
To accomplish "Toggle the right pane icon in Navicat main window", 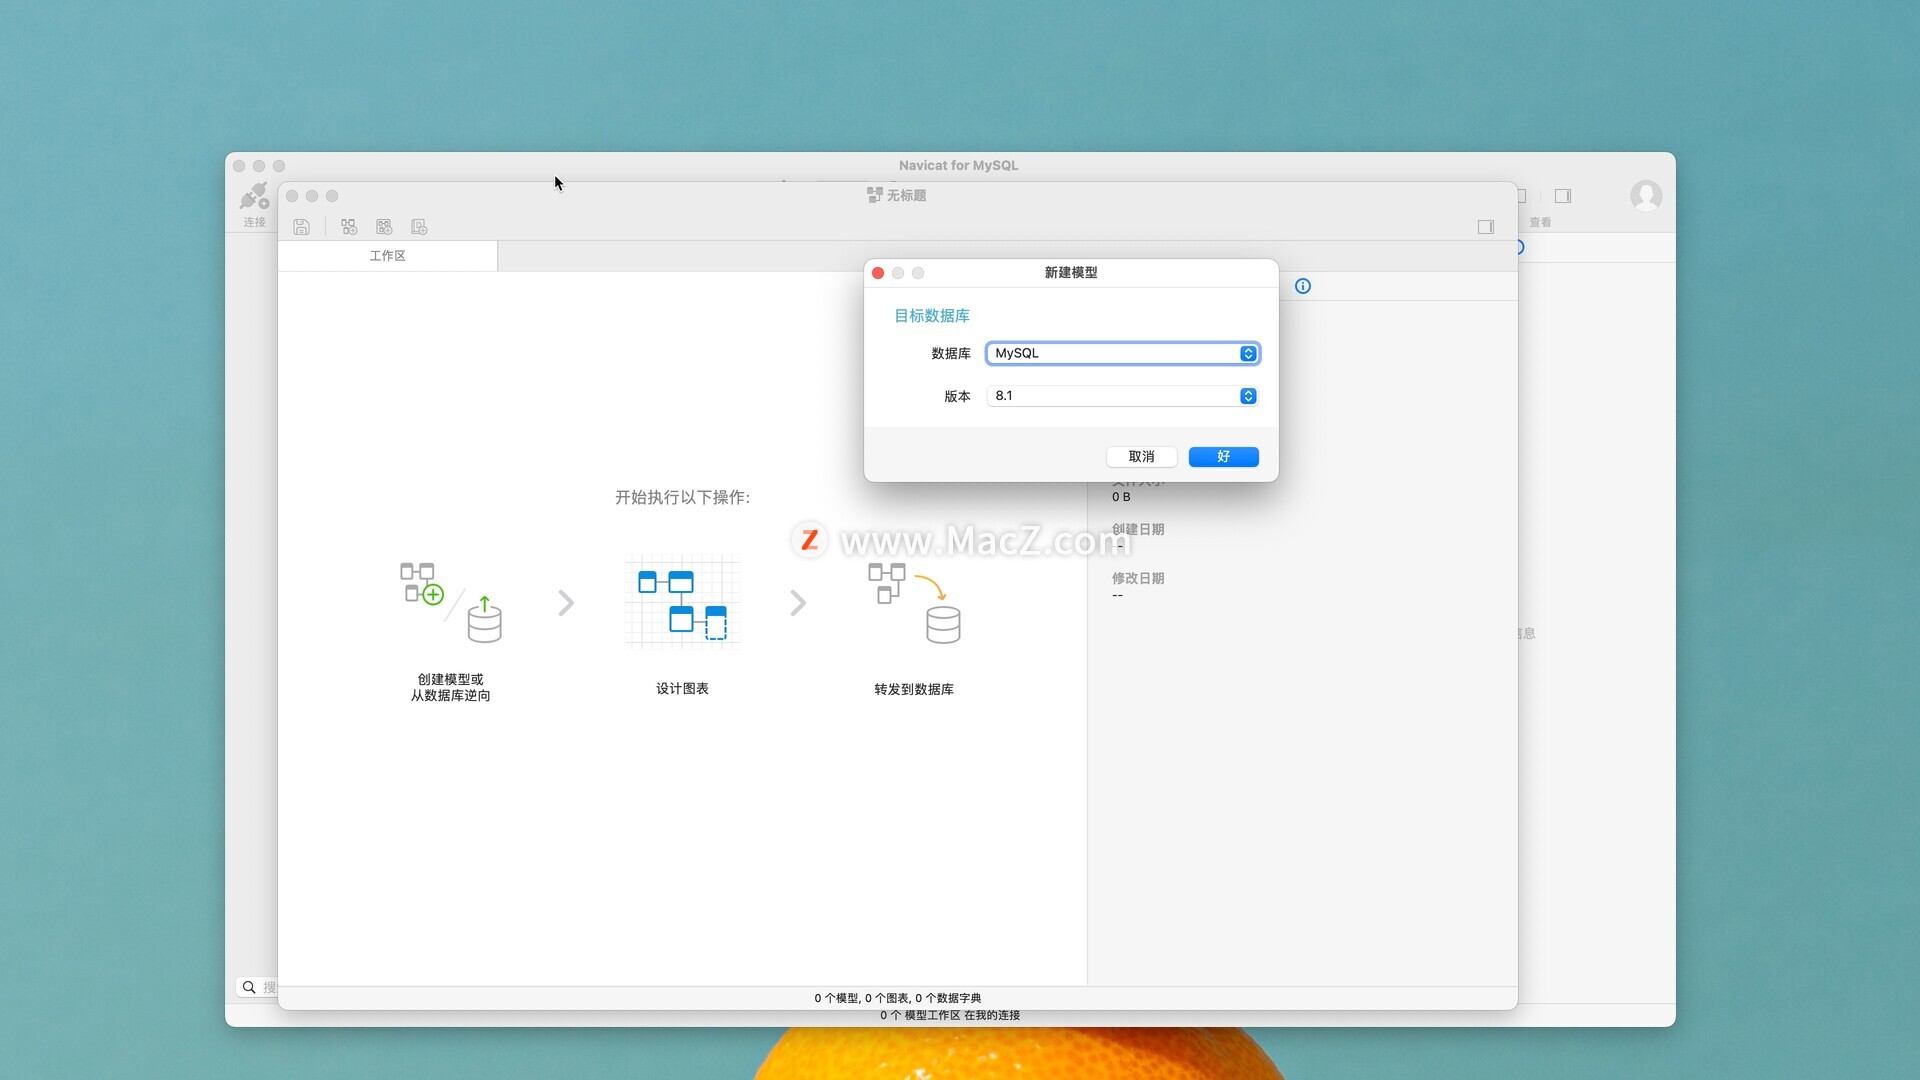I will click(x=1563, y=196).
